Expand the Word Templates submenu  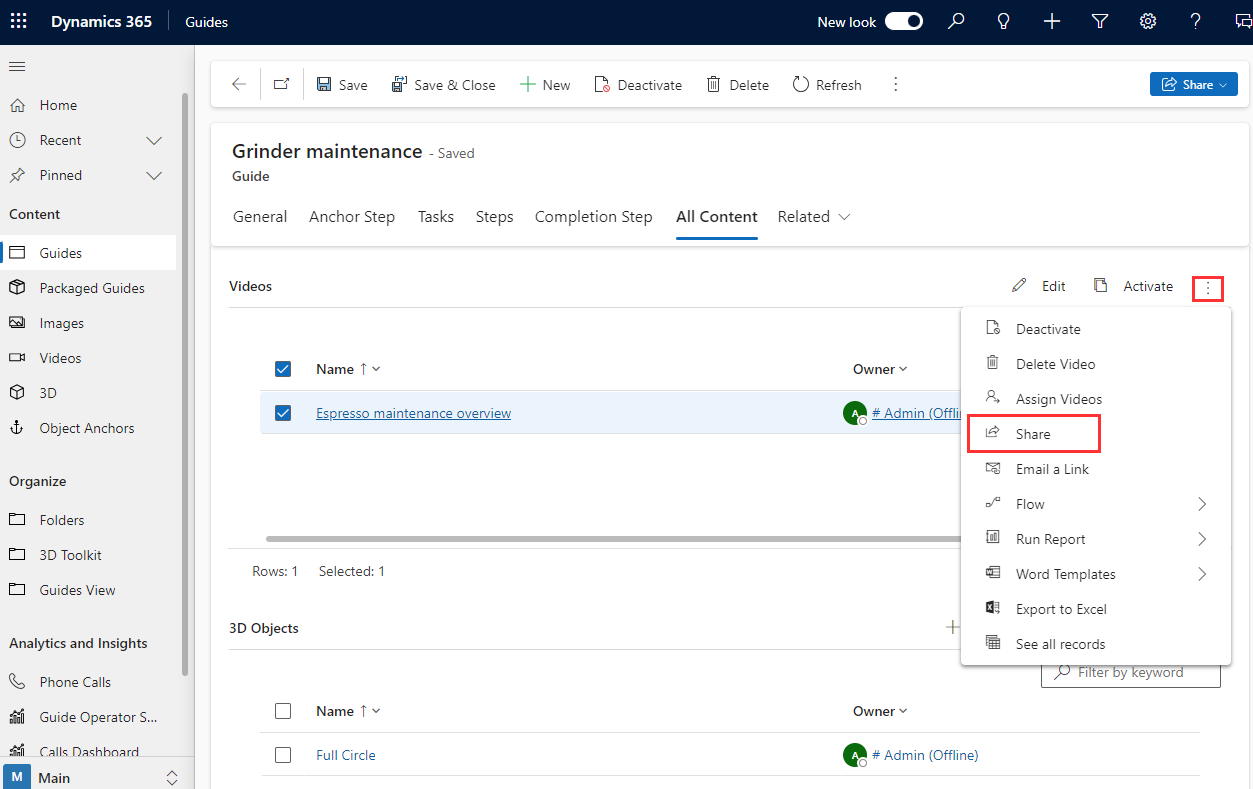[x=1063, y=573]
